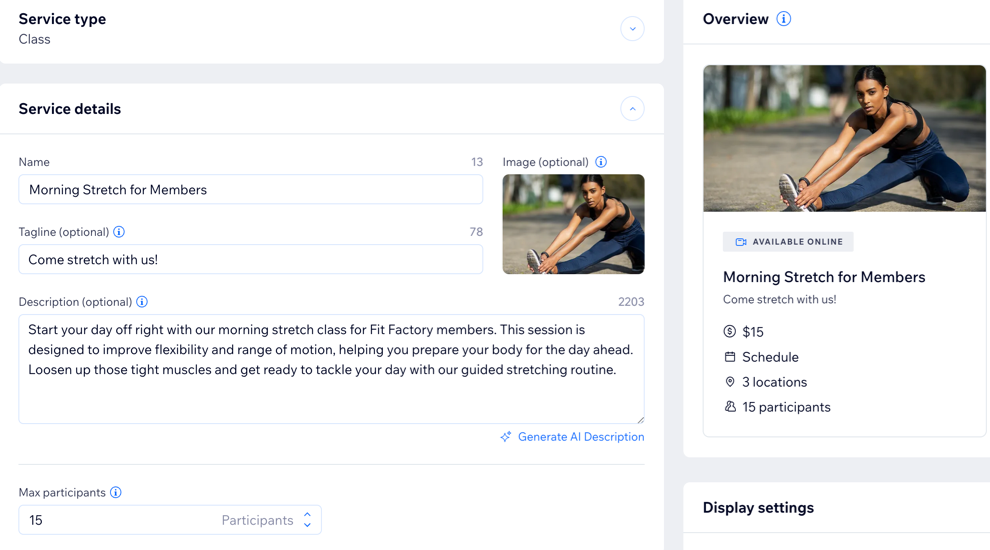Click the Max participants stepper arrows
This screenshot has width=990, height=550.
coord(307,520)
